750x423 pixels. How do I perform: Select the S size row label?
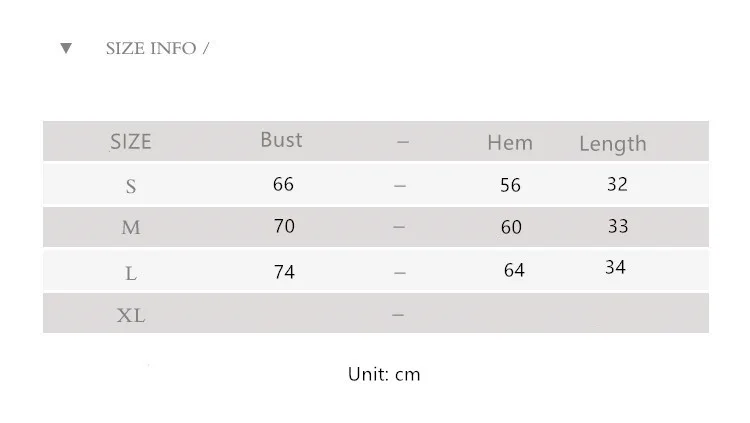(131, 187)
